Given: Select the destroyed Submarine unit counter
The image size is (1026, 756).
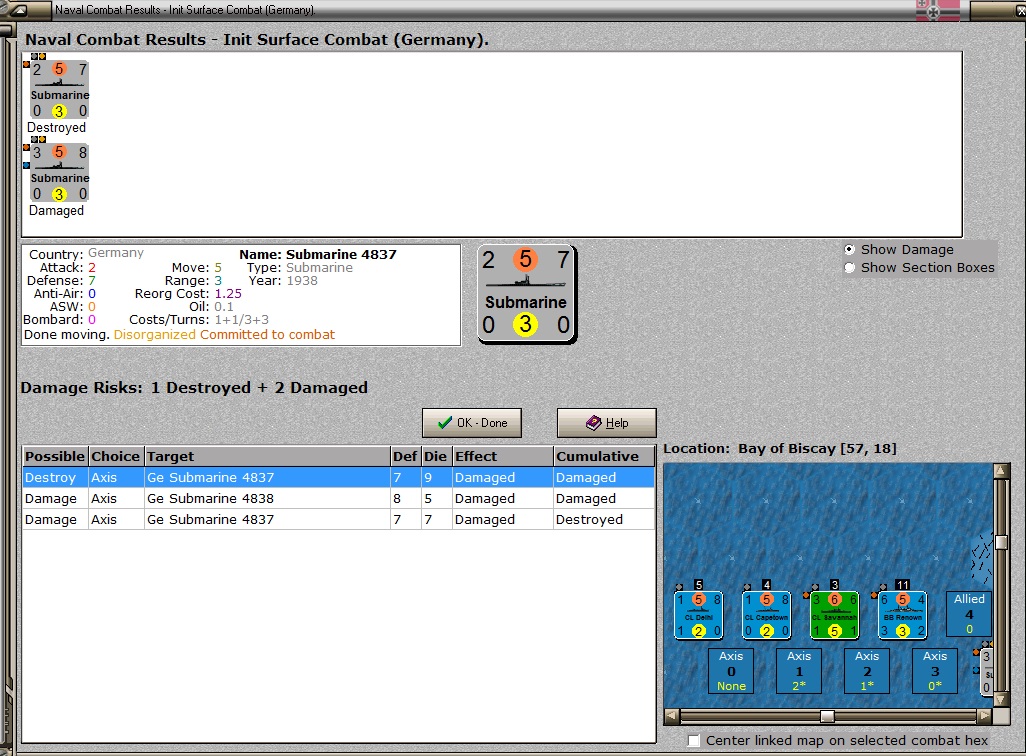Looking at the screenshot, I should click(x=60, y=90).
